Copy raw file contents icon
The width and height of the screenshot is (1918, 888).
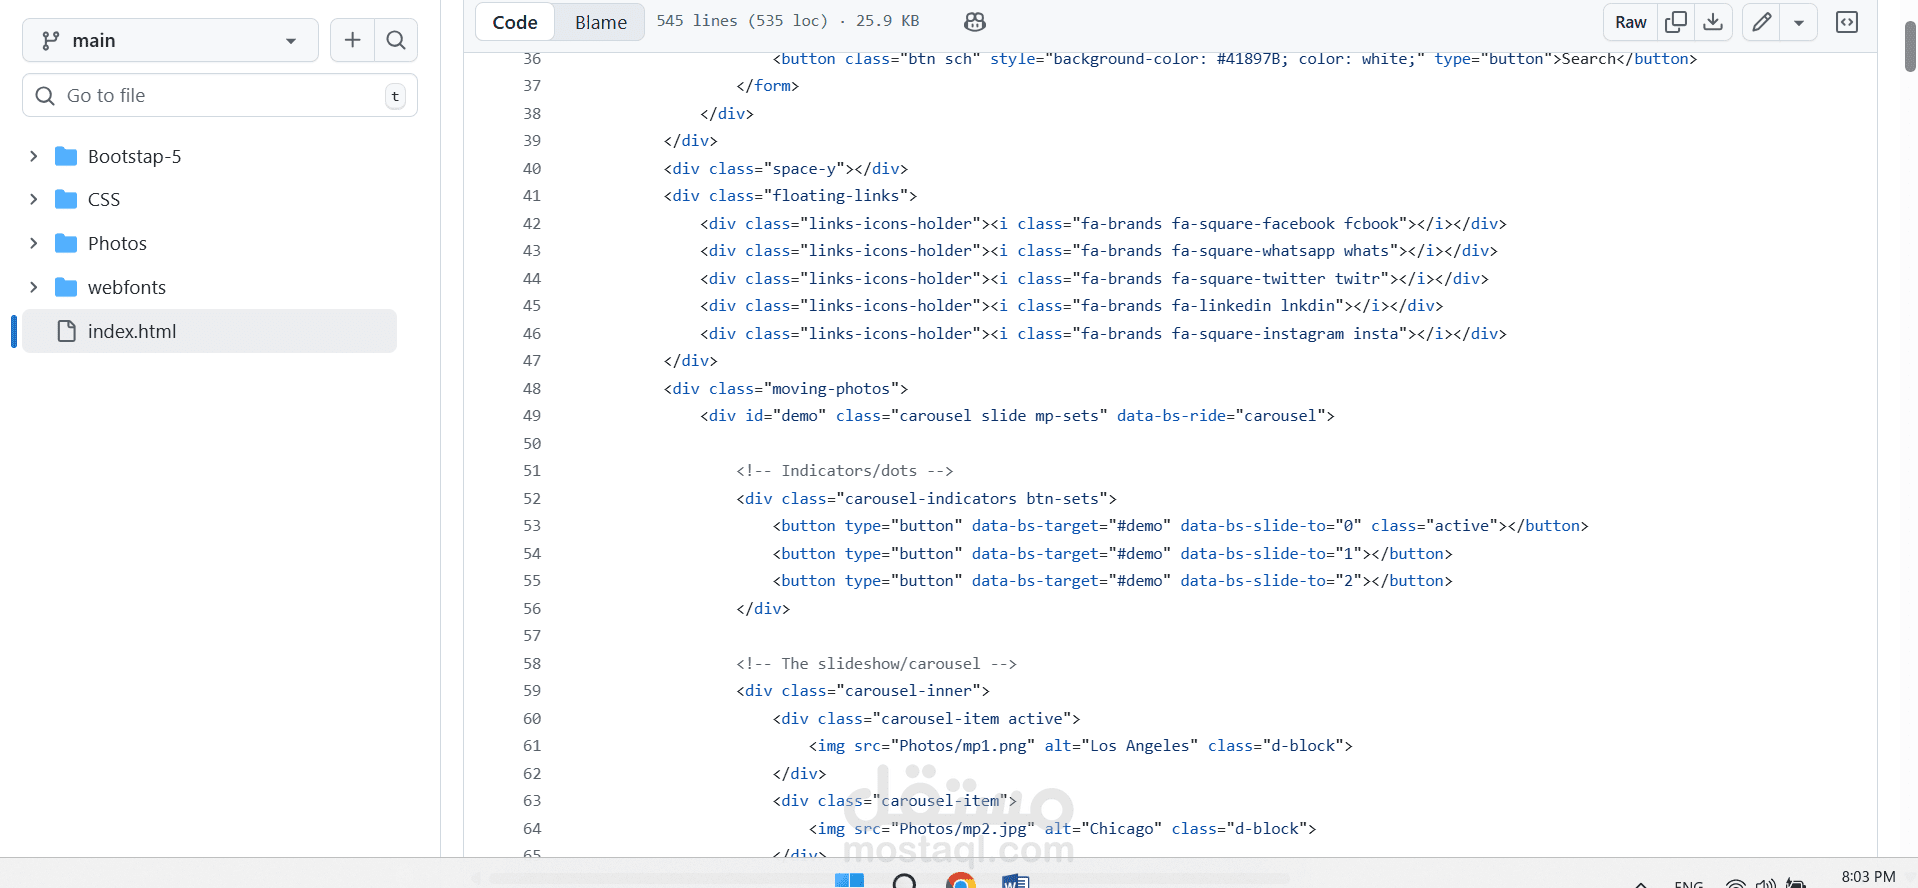coord(1676,22)
